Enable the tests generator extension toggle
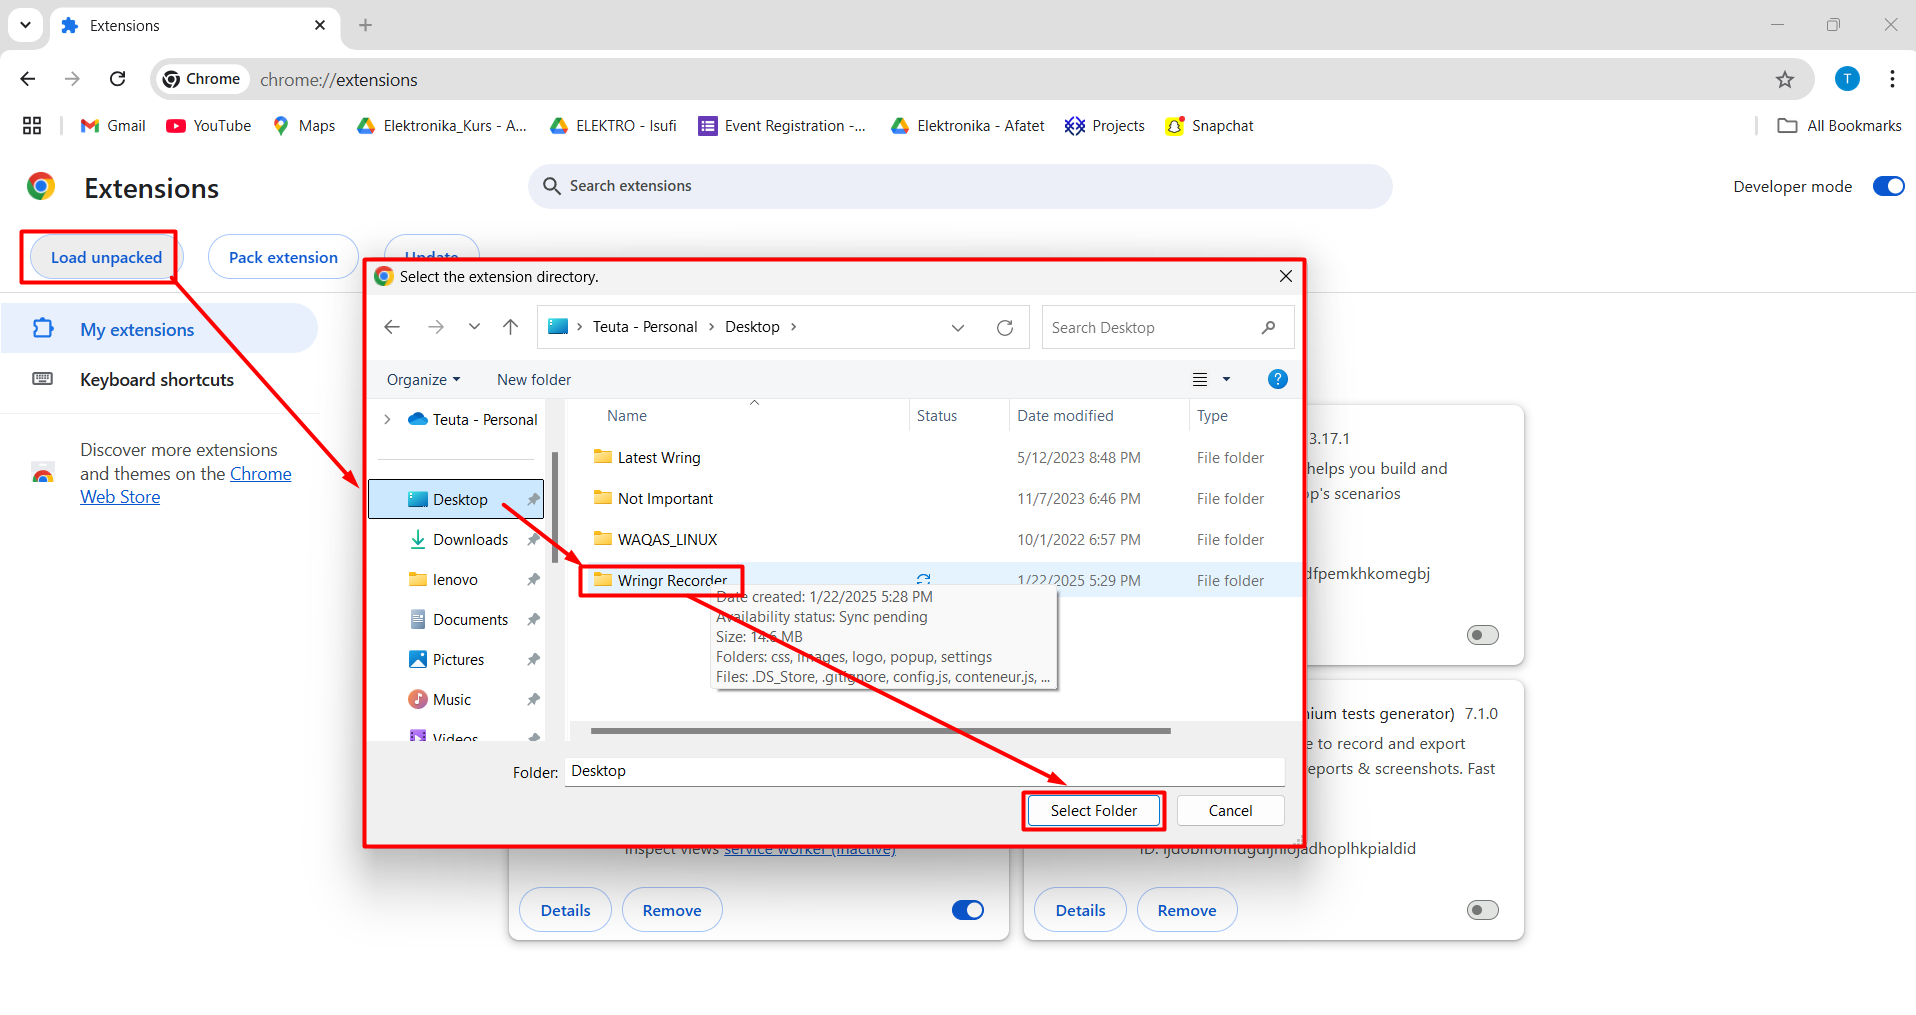 [x=1482, y=910]
